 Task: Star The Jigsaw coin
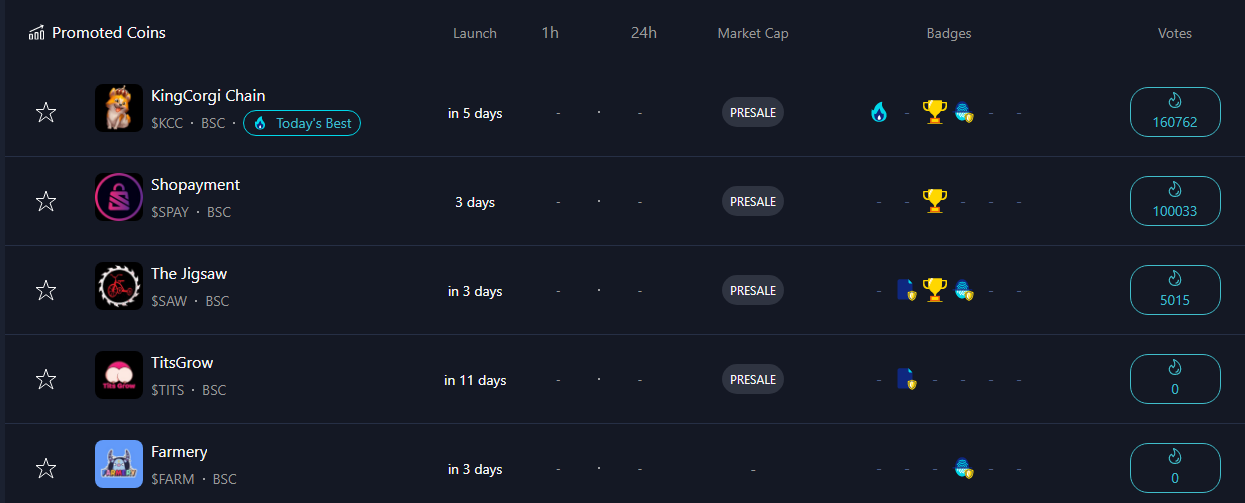45,290
